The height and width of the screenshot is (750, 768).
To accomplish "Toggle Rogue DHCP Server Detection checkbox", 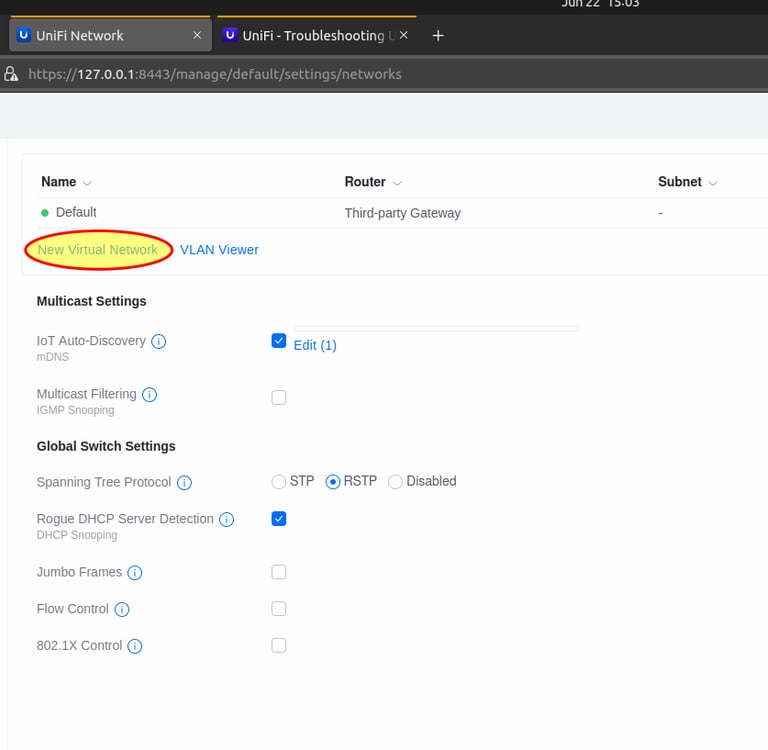I will click(x=279, y=518).
